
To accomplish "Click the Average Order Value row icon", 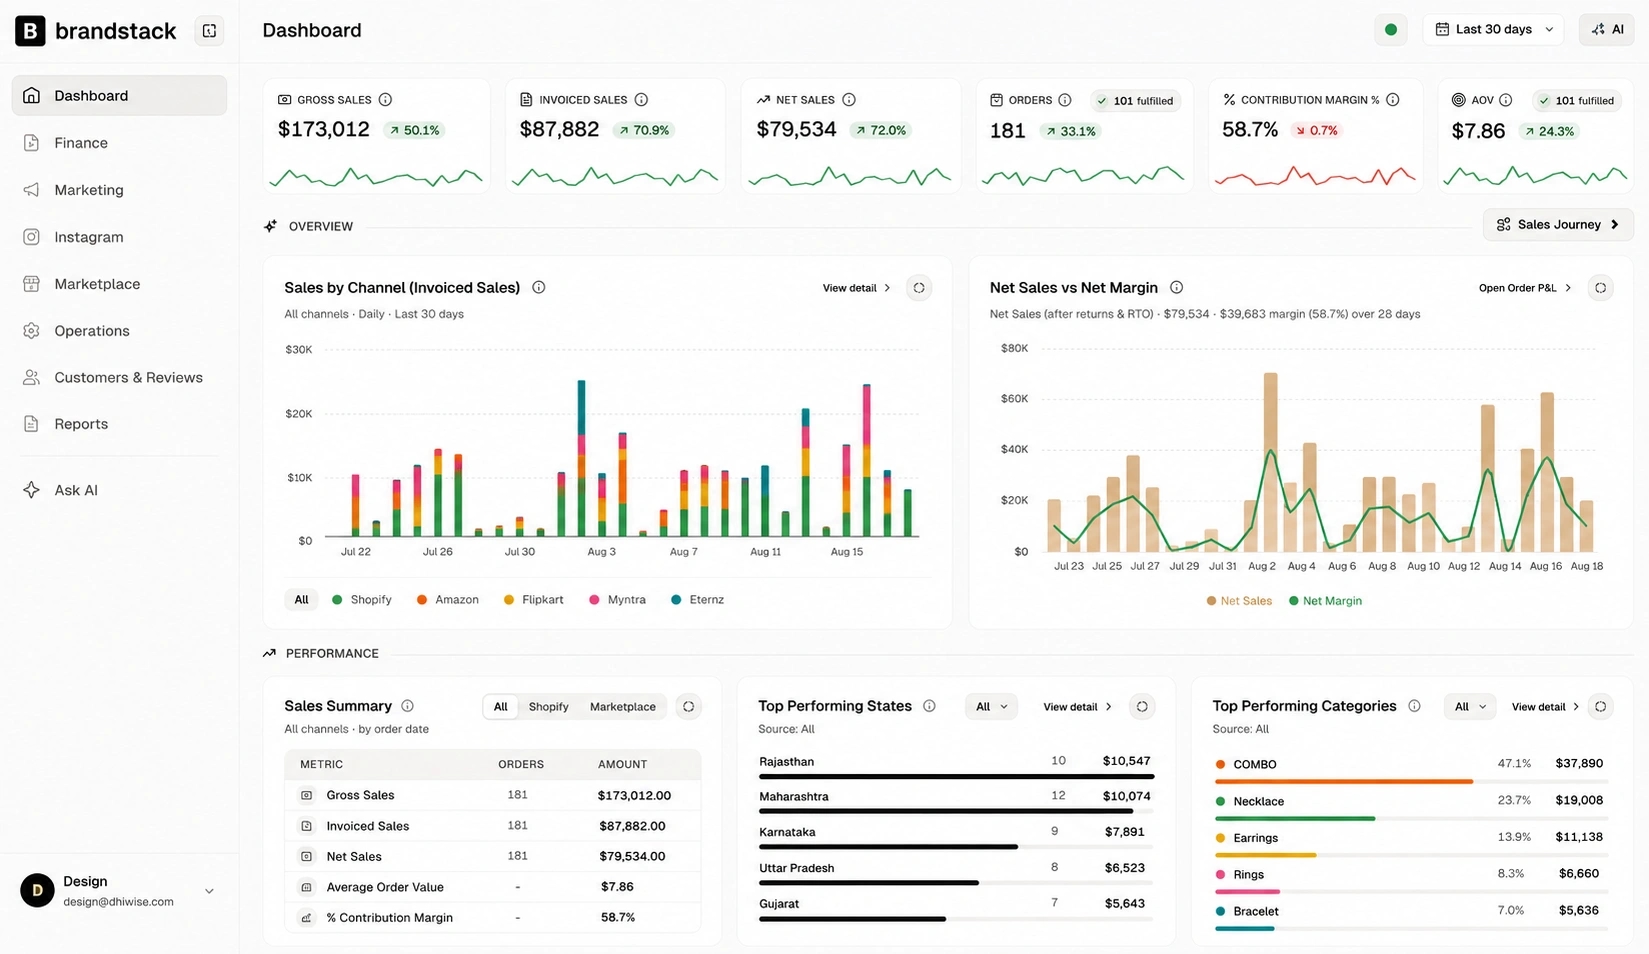I will pos(306,887).
